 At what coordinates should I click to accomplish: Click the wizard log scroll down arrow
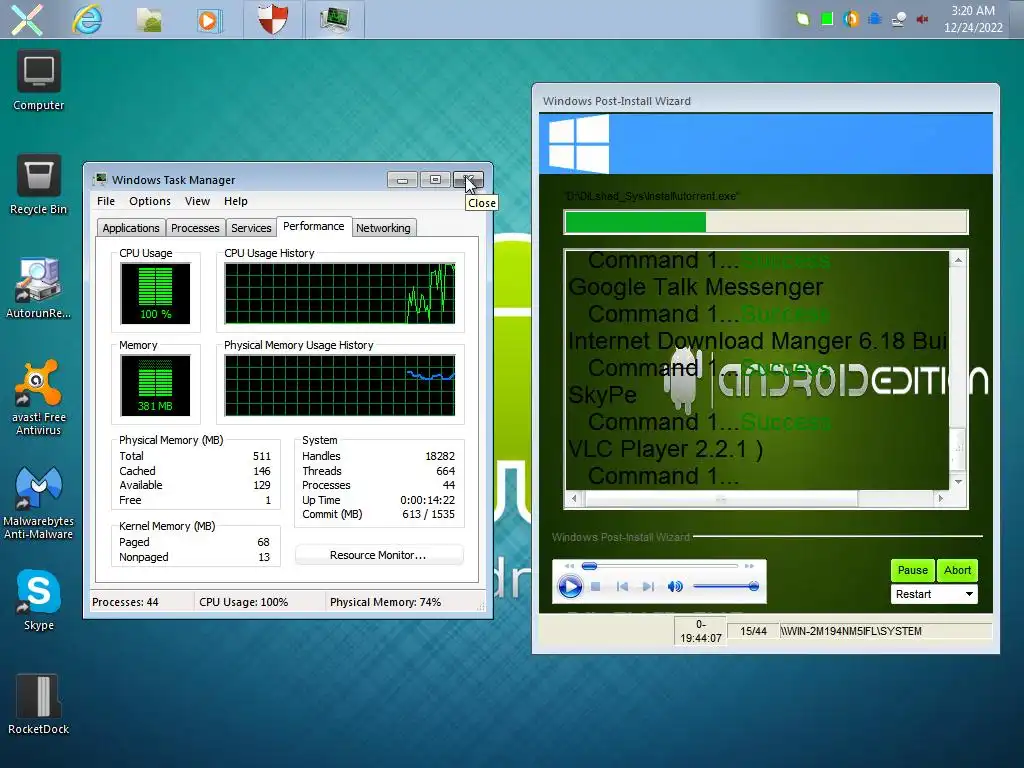tap(958, 482)
